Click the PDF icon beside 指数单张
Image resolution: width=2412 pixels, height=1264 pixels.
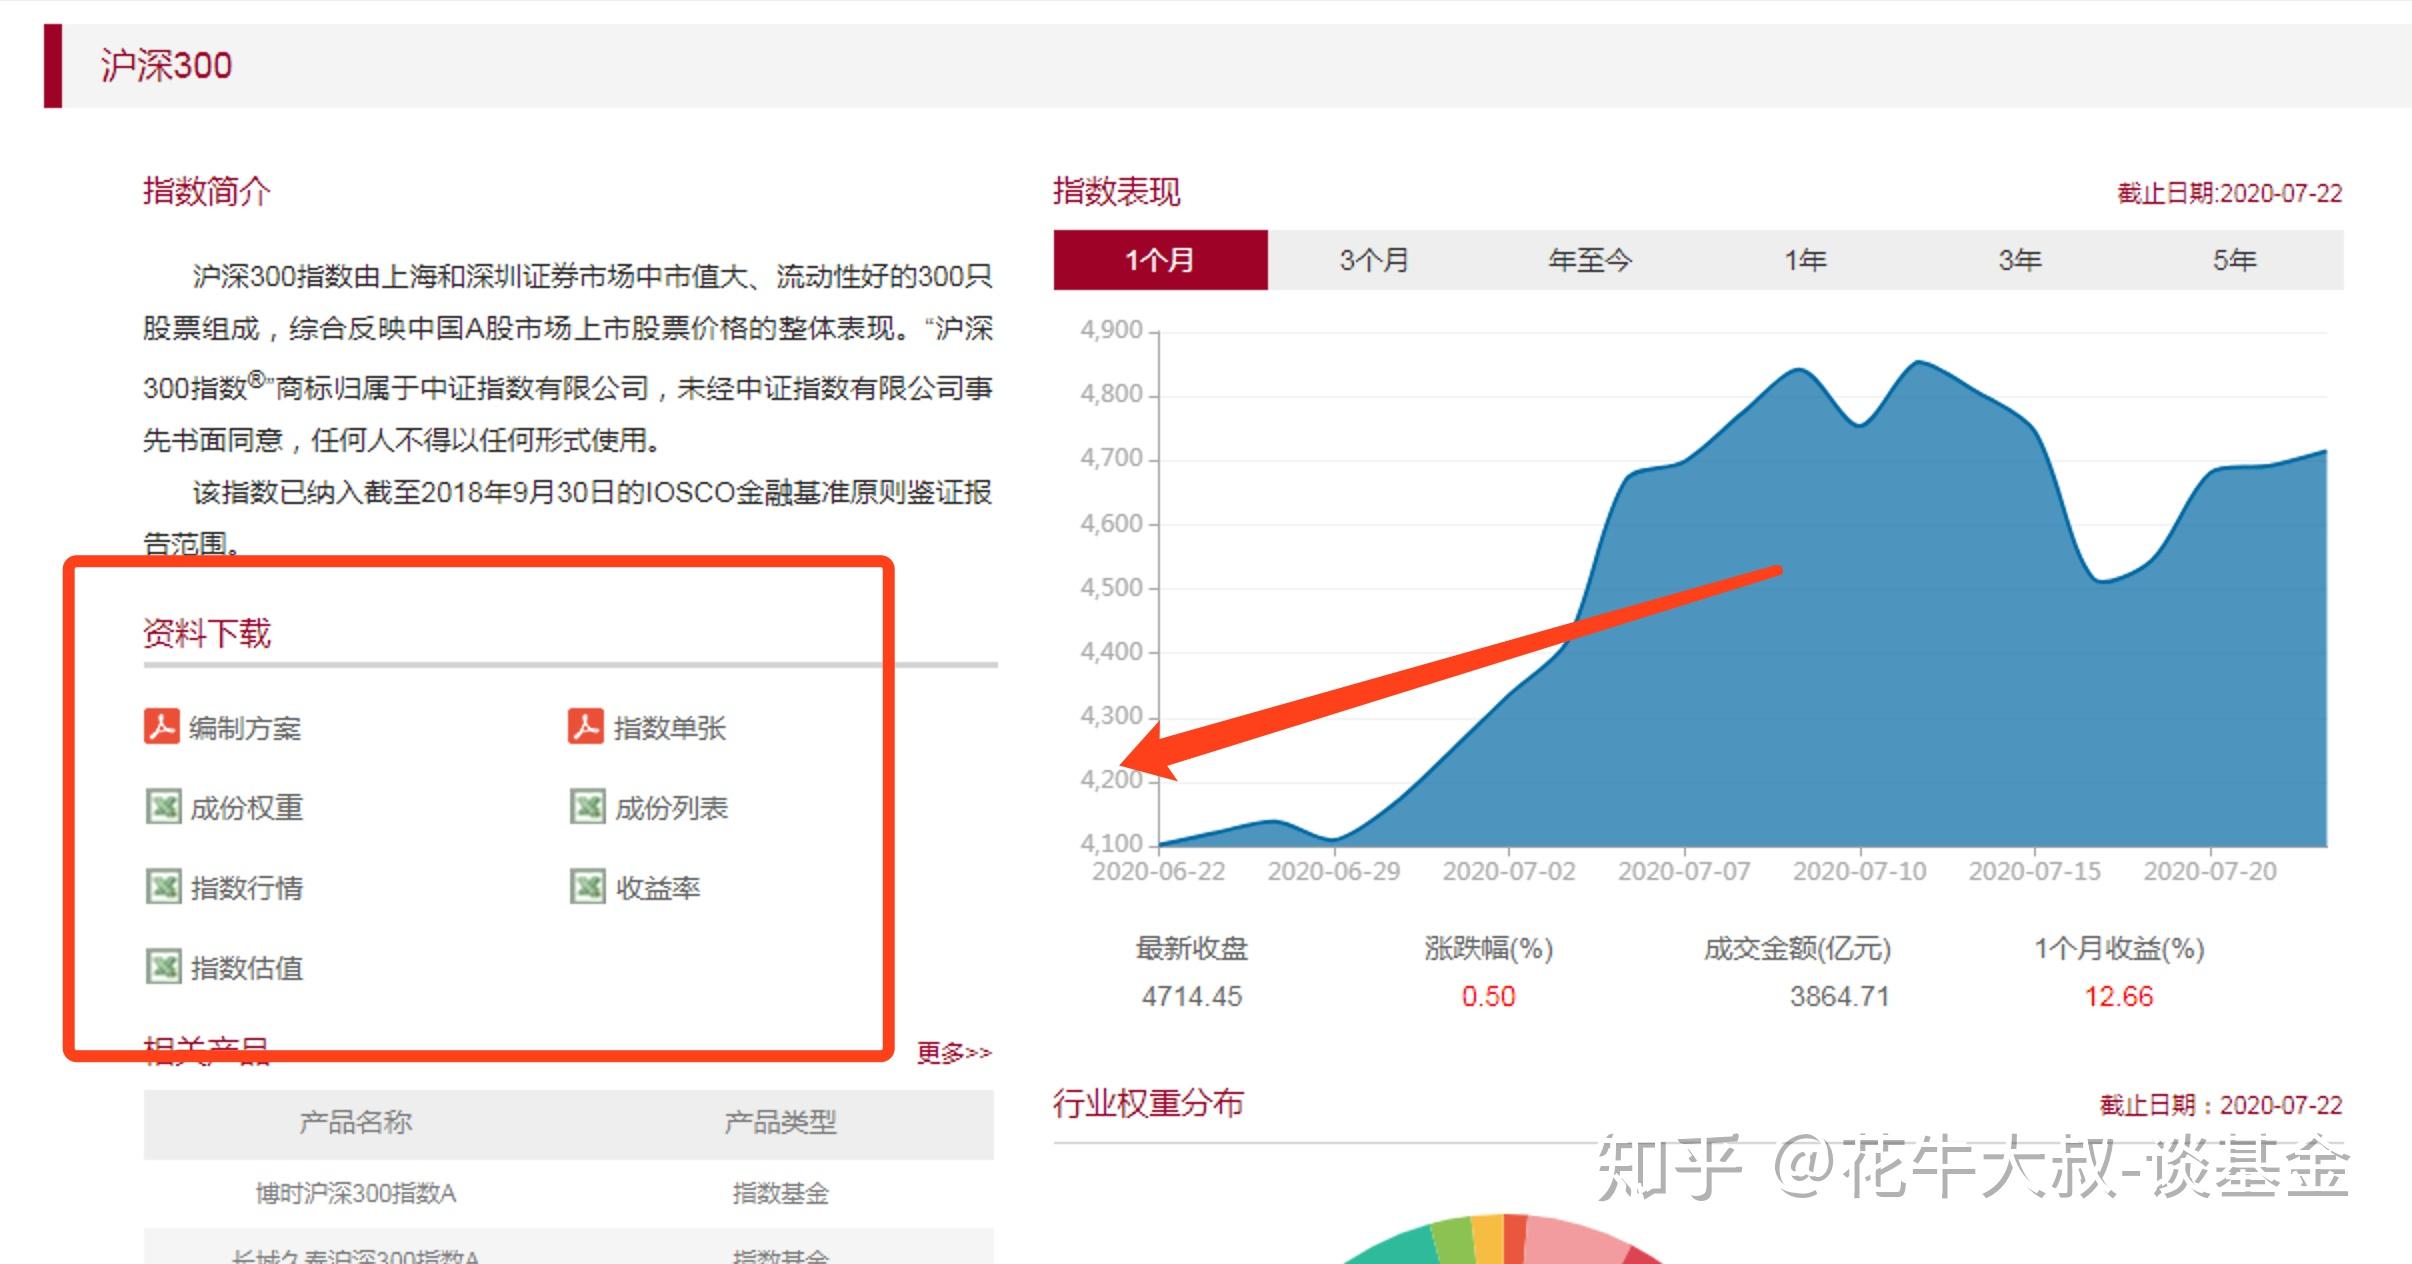click(x=586, y=727)
